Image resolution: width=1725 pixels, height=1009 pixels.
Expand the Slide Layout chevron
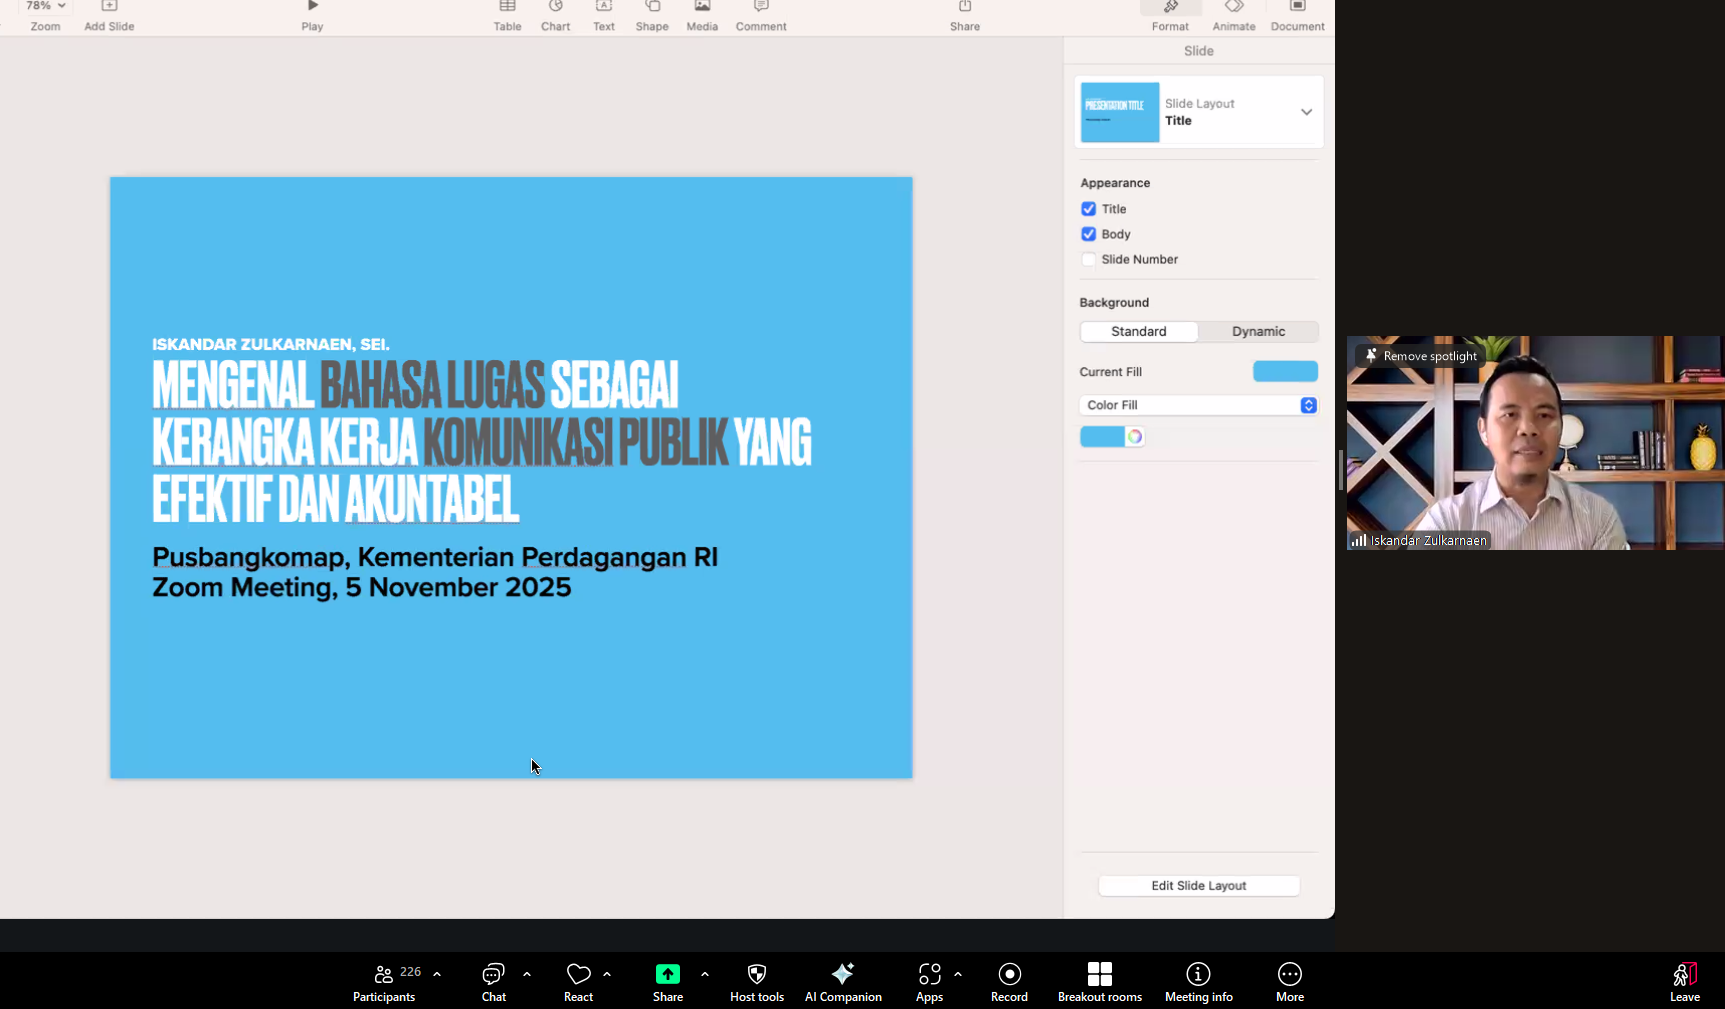pyautogui.click(x=1306, y=112)
